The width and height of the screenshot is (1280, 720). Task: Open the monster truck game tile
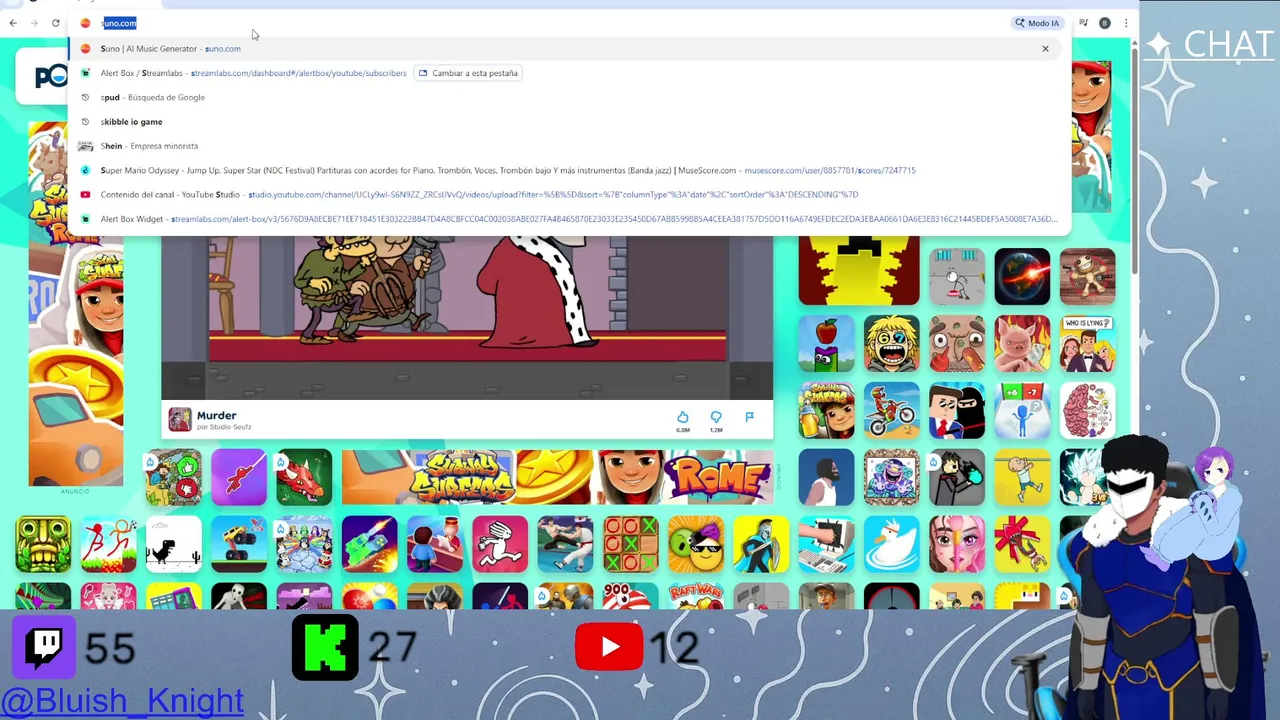click(x=239, y=544)
